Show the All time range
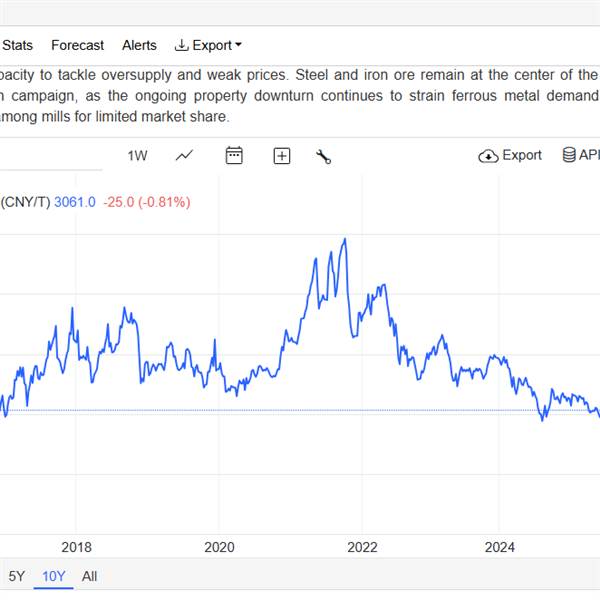Screen dimensions: 600x600 90,576
